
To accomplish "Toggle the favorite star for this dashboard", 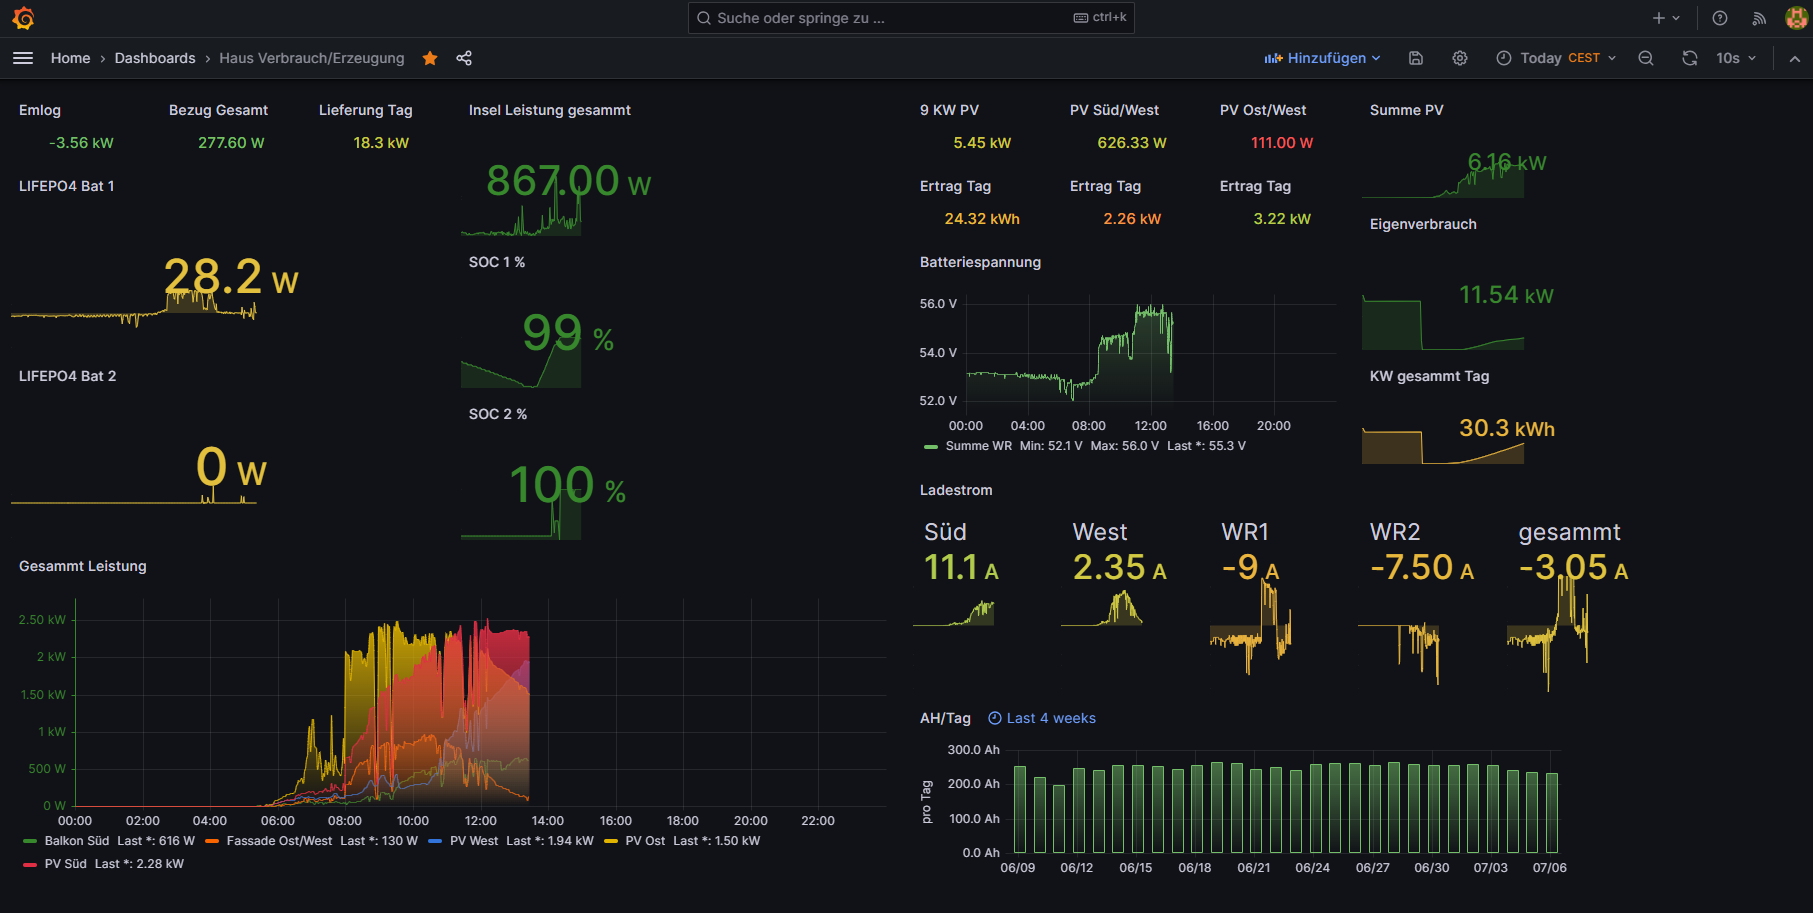I will 430,58.
